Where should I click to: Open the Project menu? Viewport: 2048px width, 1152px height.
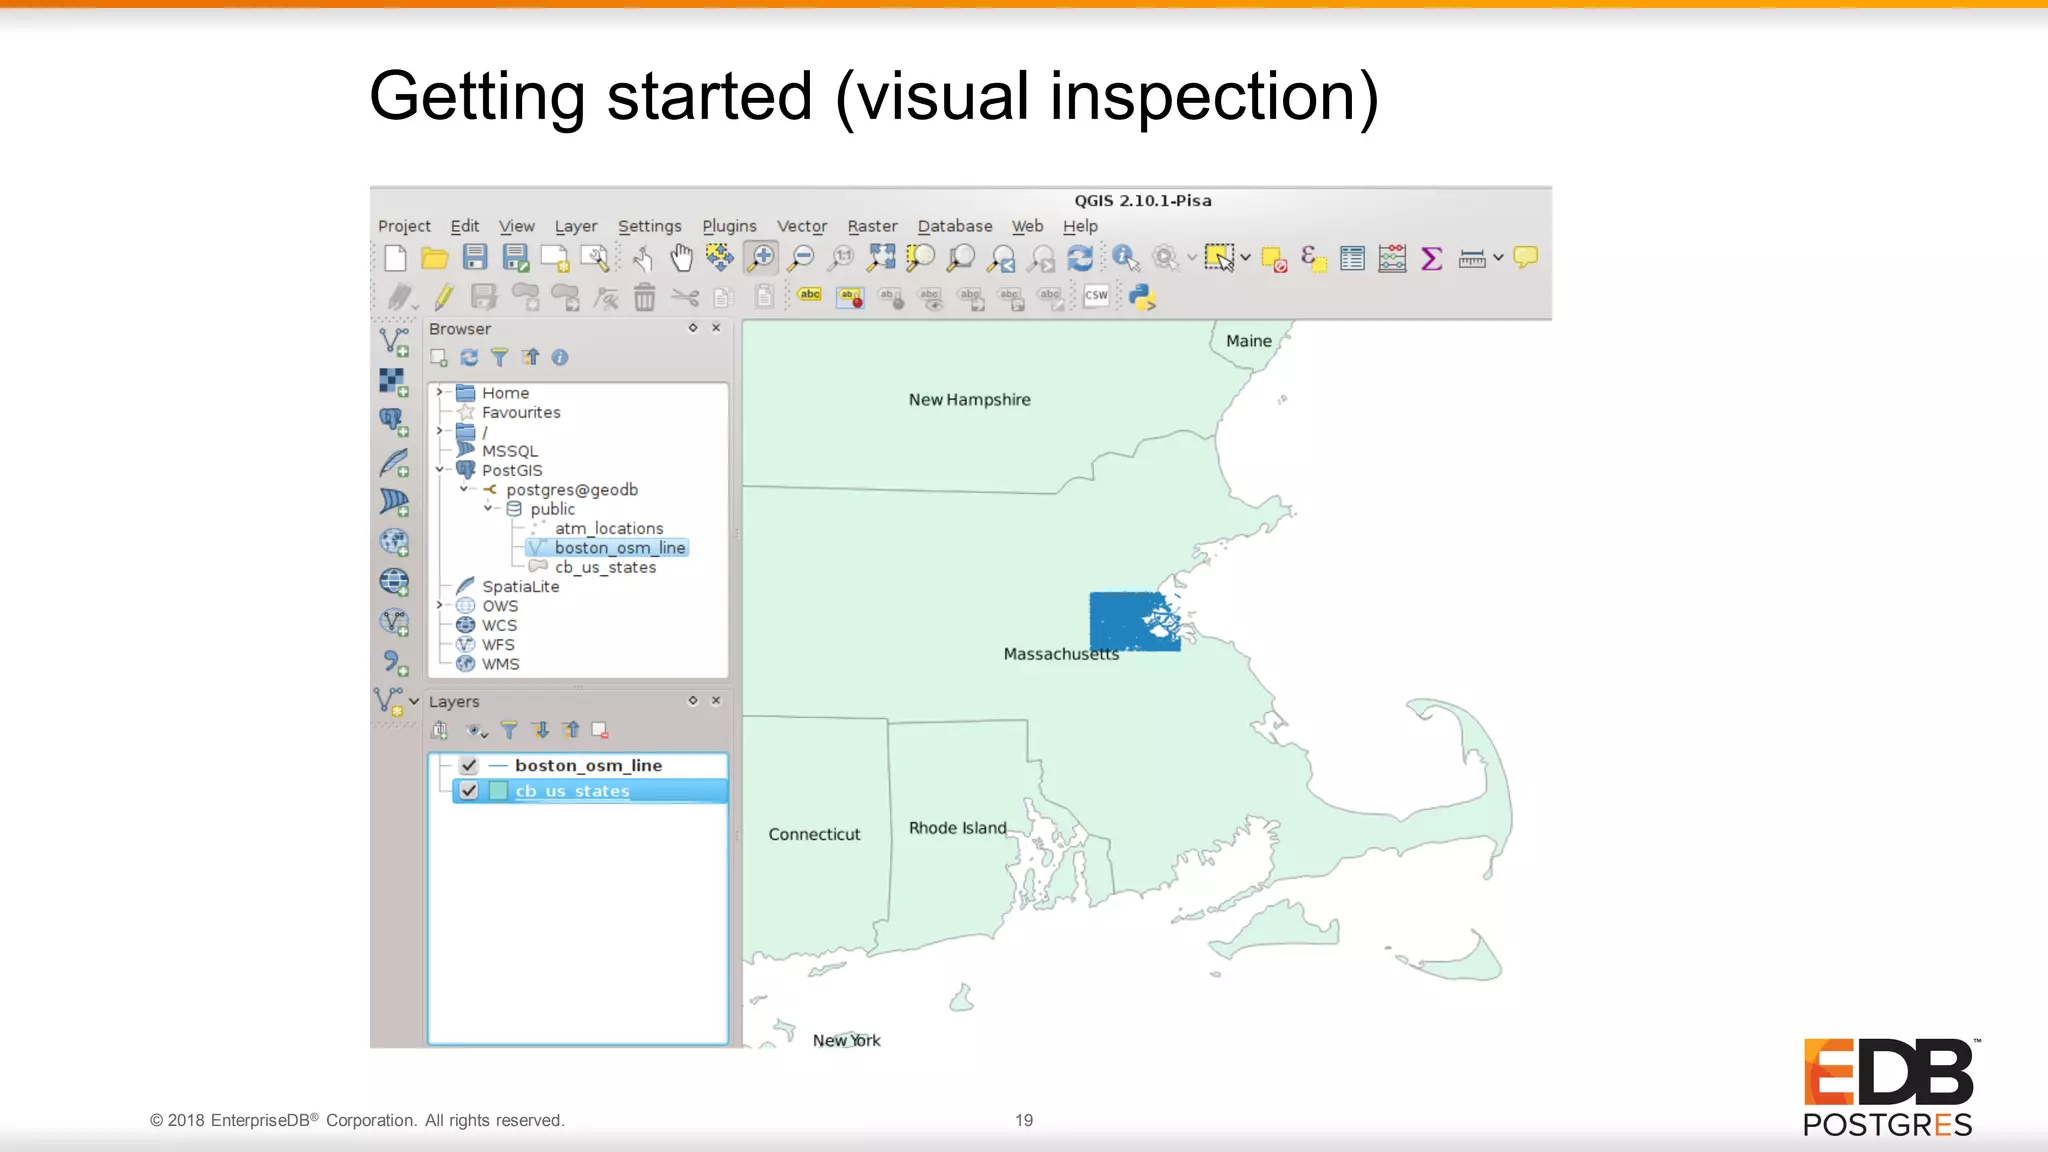404,226
